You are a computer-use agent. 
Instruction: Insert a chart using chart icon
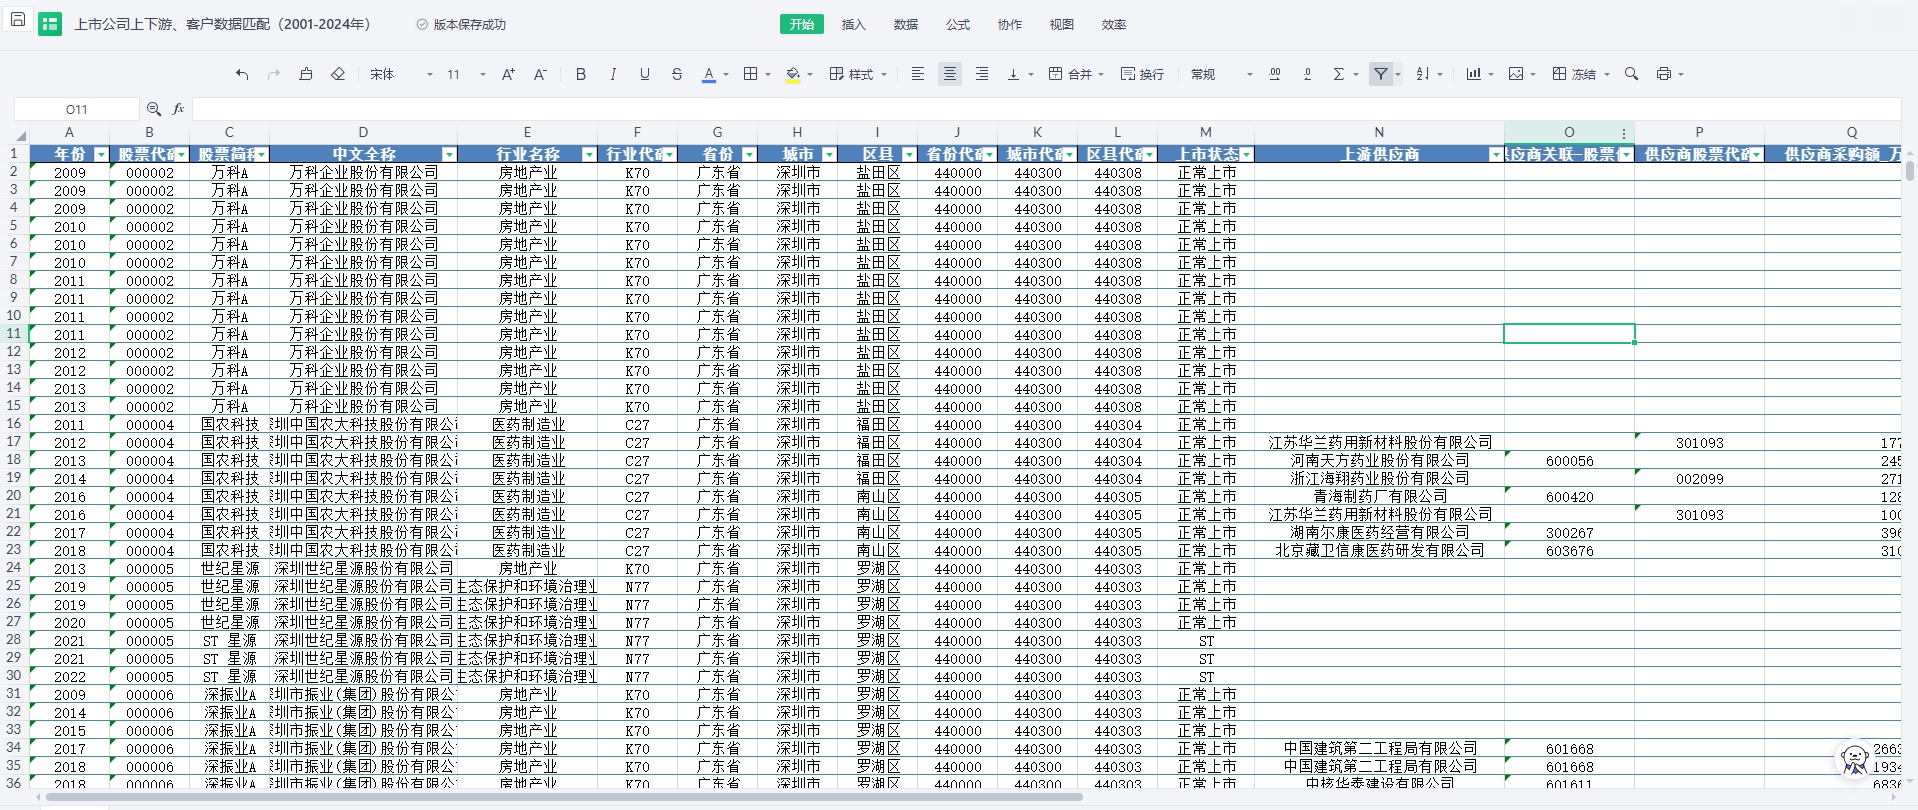pyautogui.click(x=1474, y=74)
